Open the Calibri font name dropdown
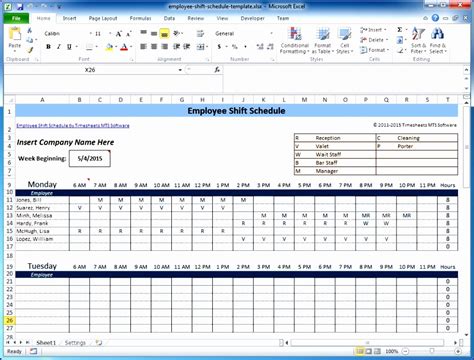 90,33
